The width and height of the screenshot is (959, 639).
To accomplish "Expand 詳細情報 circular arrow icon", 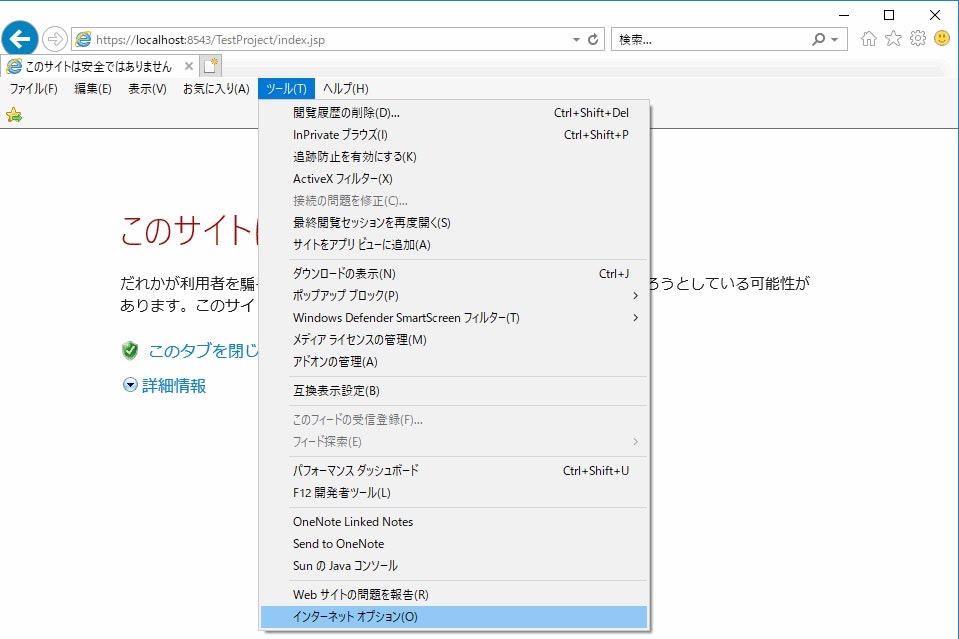I will [130, 385].
